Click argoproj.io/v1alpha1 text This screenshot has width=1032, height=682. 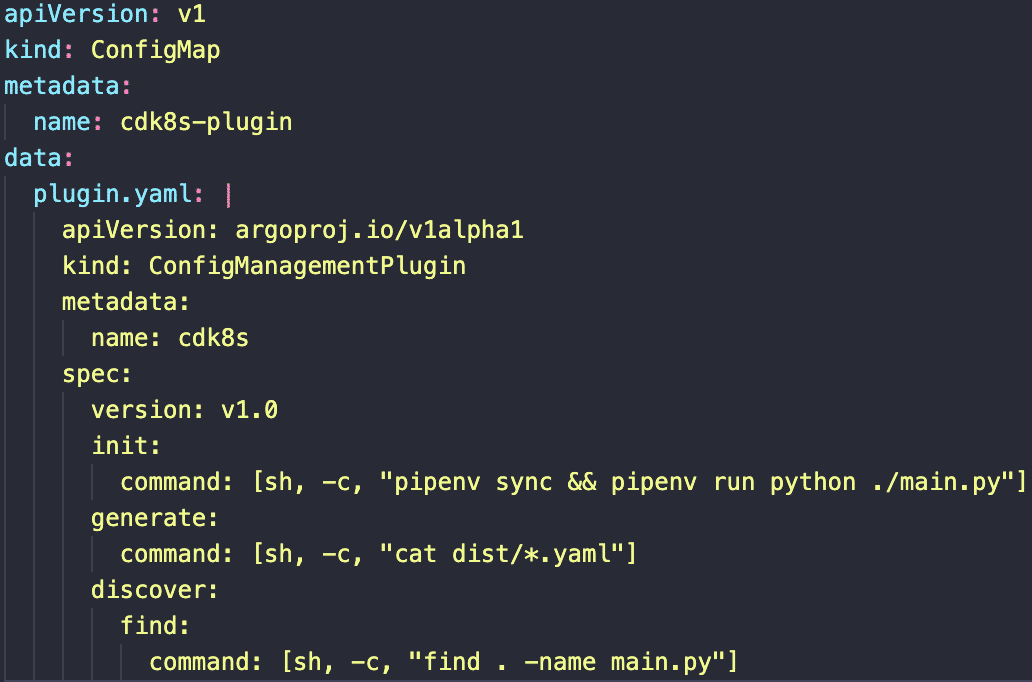379,230
